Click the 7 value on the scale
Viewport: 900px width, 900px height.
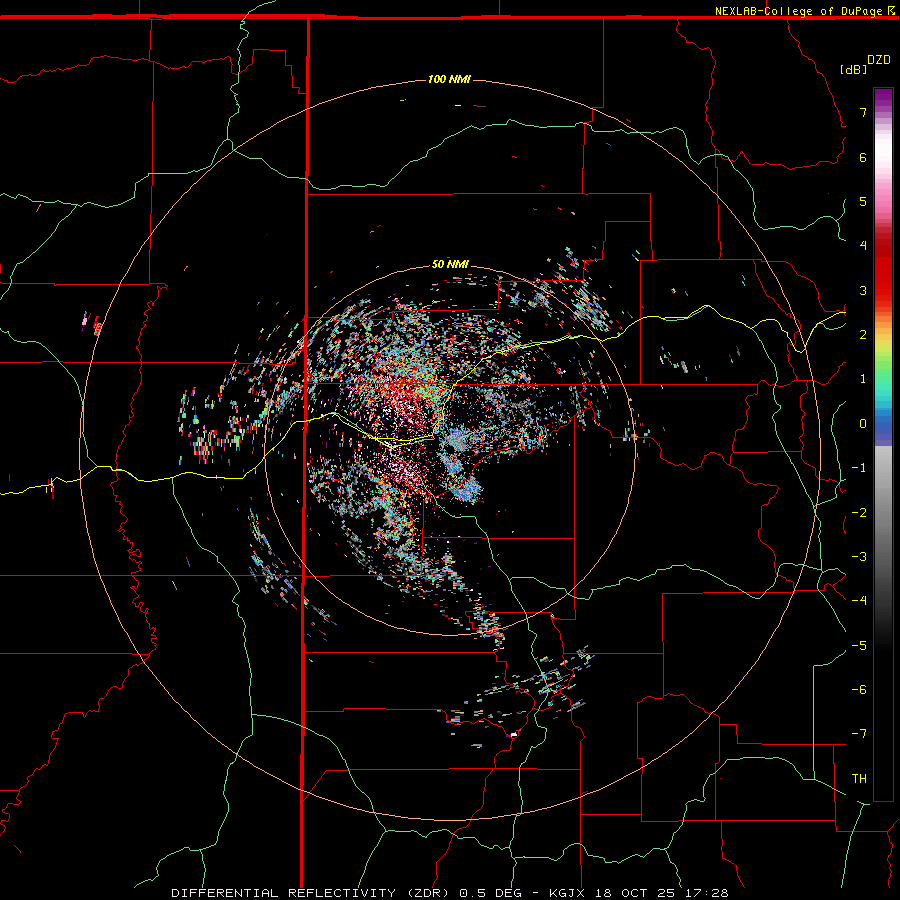(863, 112)
